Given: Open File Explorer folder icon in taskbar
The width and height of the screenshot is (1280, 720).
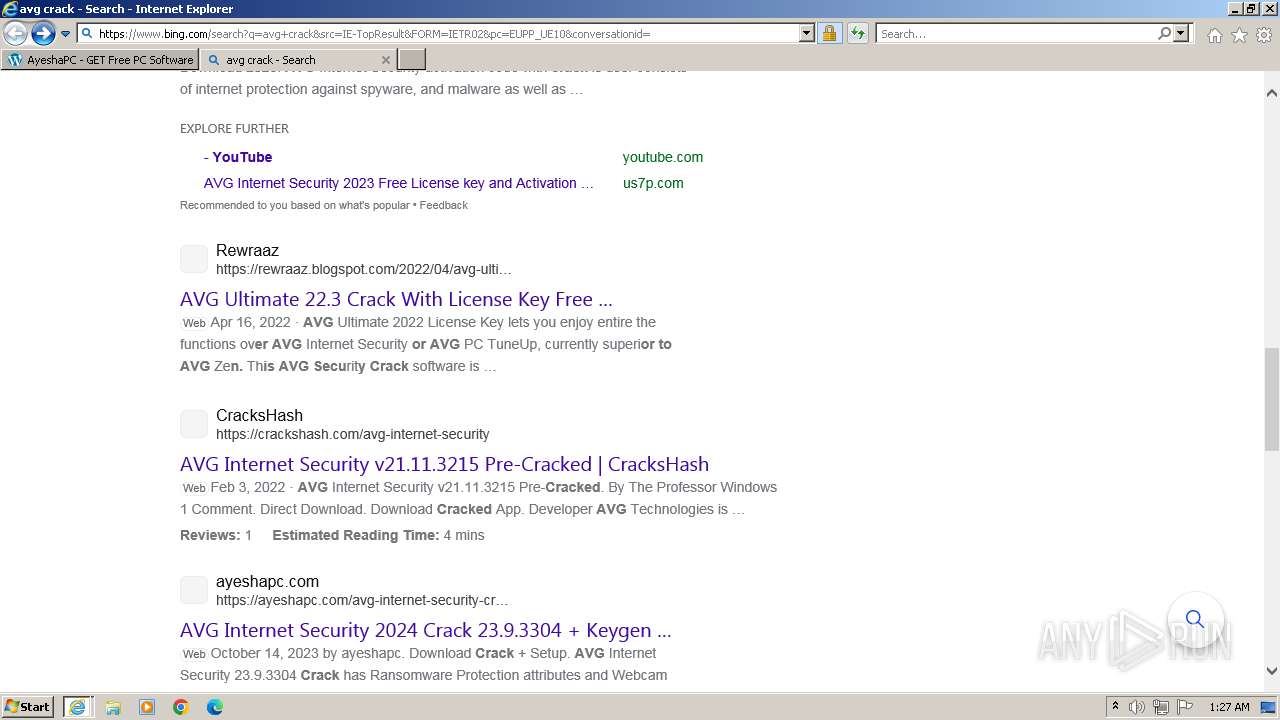Looking at the screenshot, I should click(113, 707).
